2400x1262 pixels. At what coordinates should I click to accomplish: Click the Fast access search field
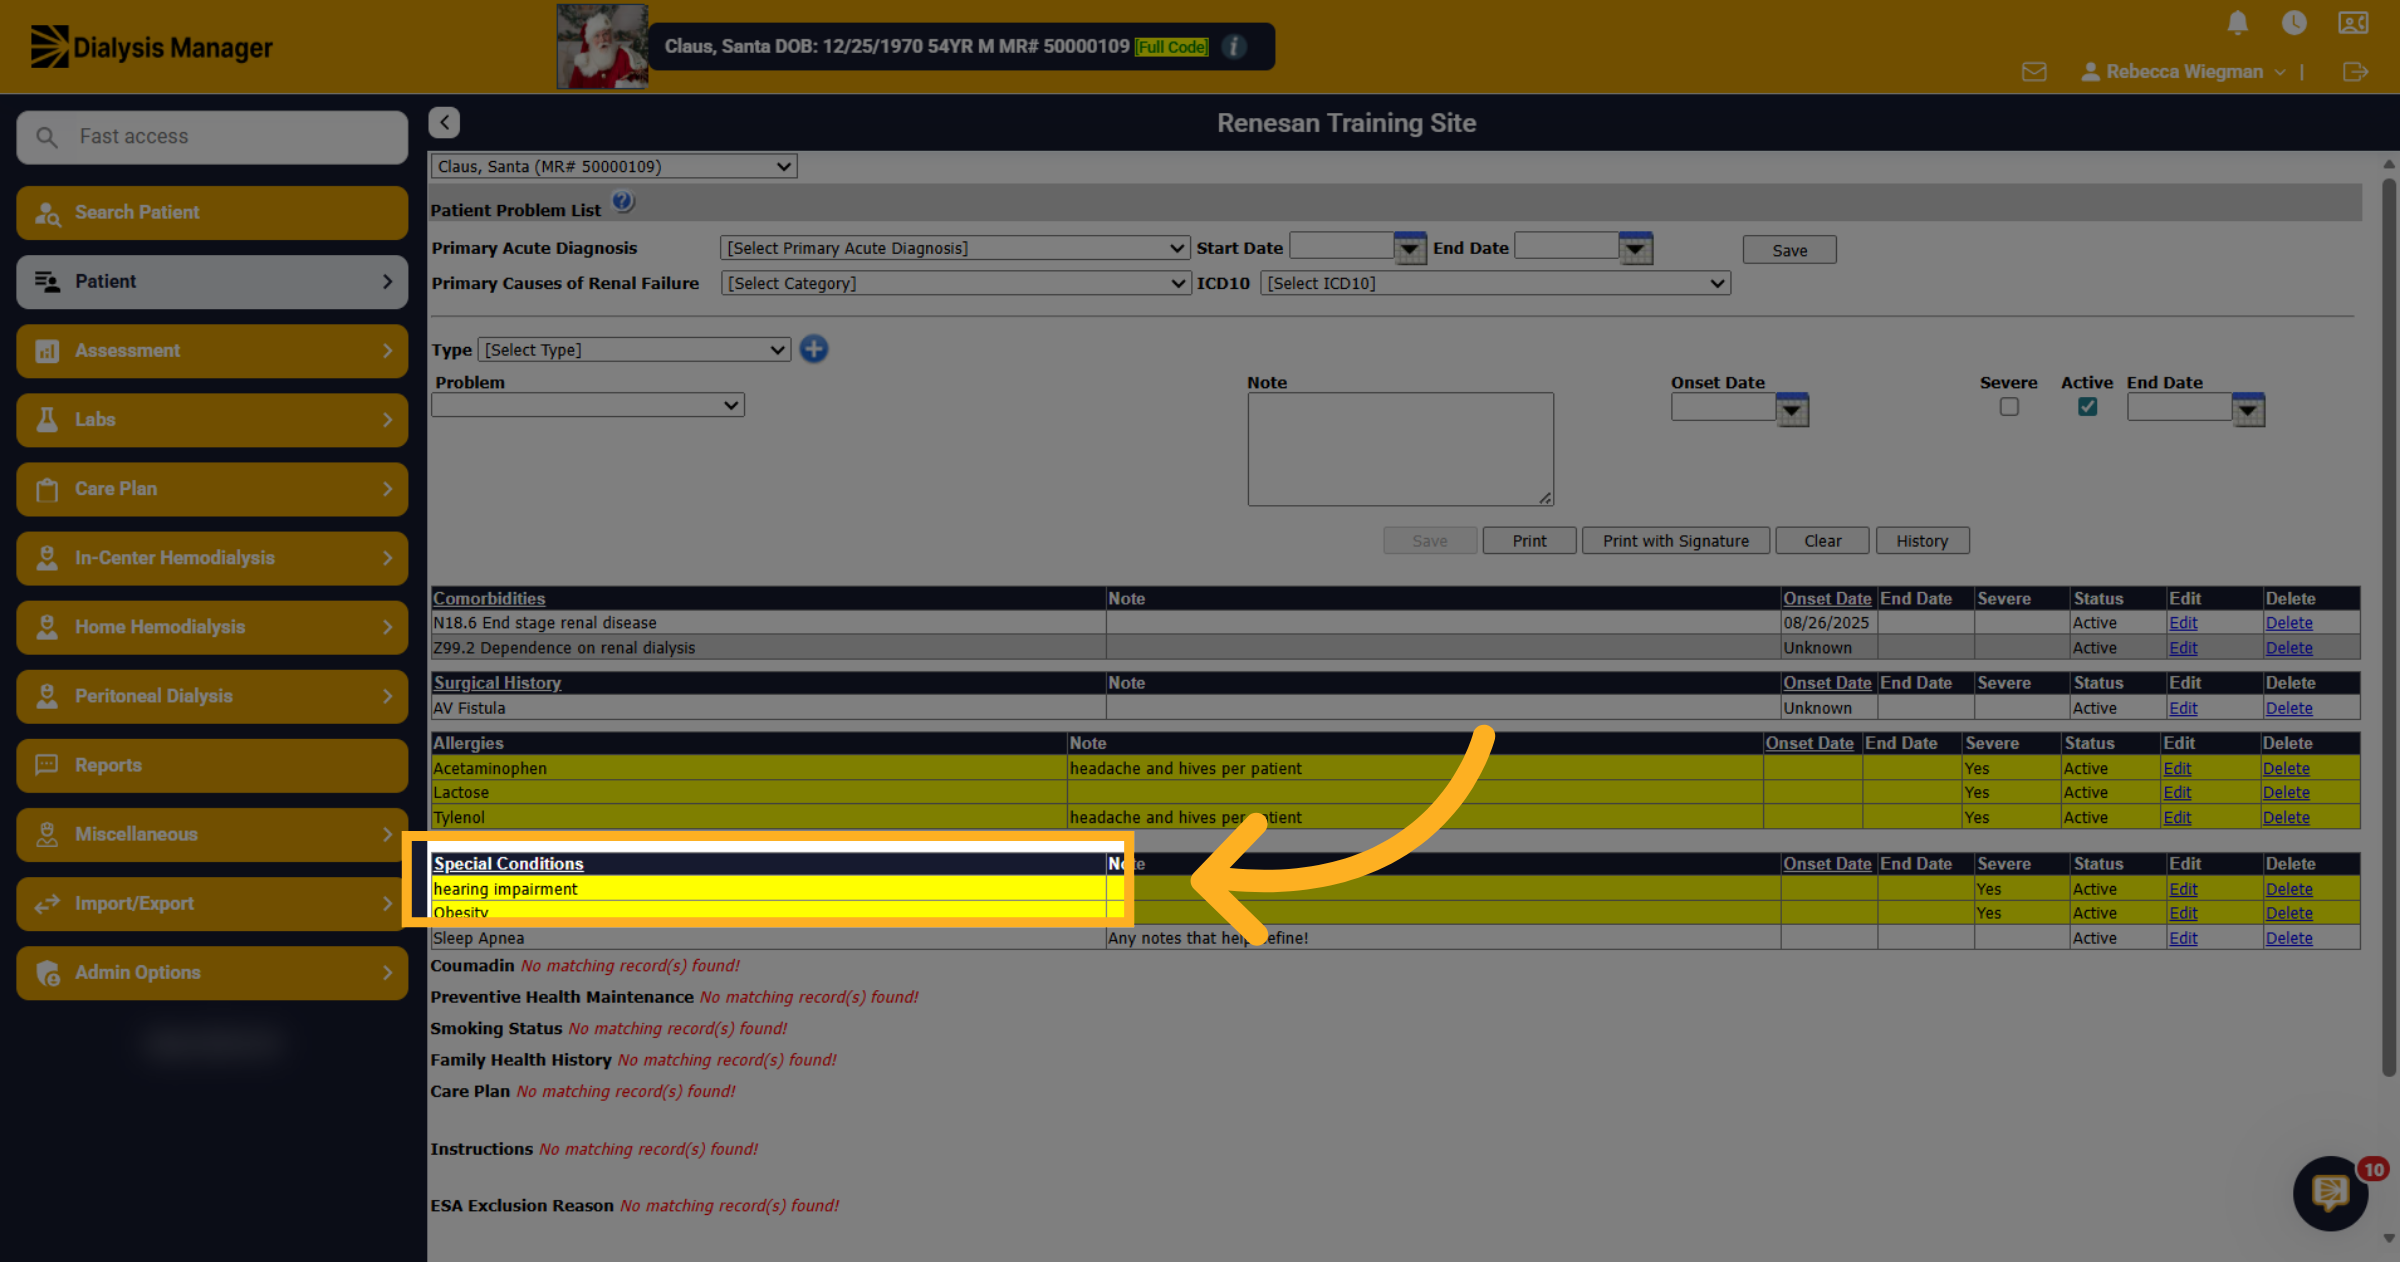point(212,137)
